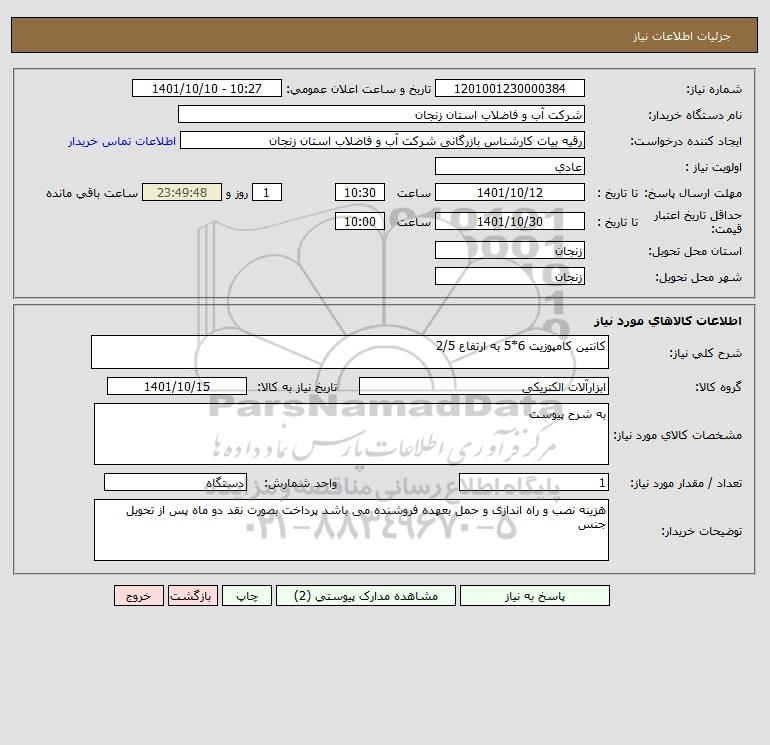
Task: Click price validity time 10:00
Action: (x=359, y=221)
